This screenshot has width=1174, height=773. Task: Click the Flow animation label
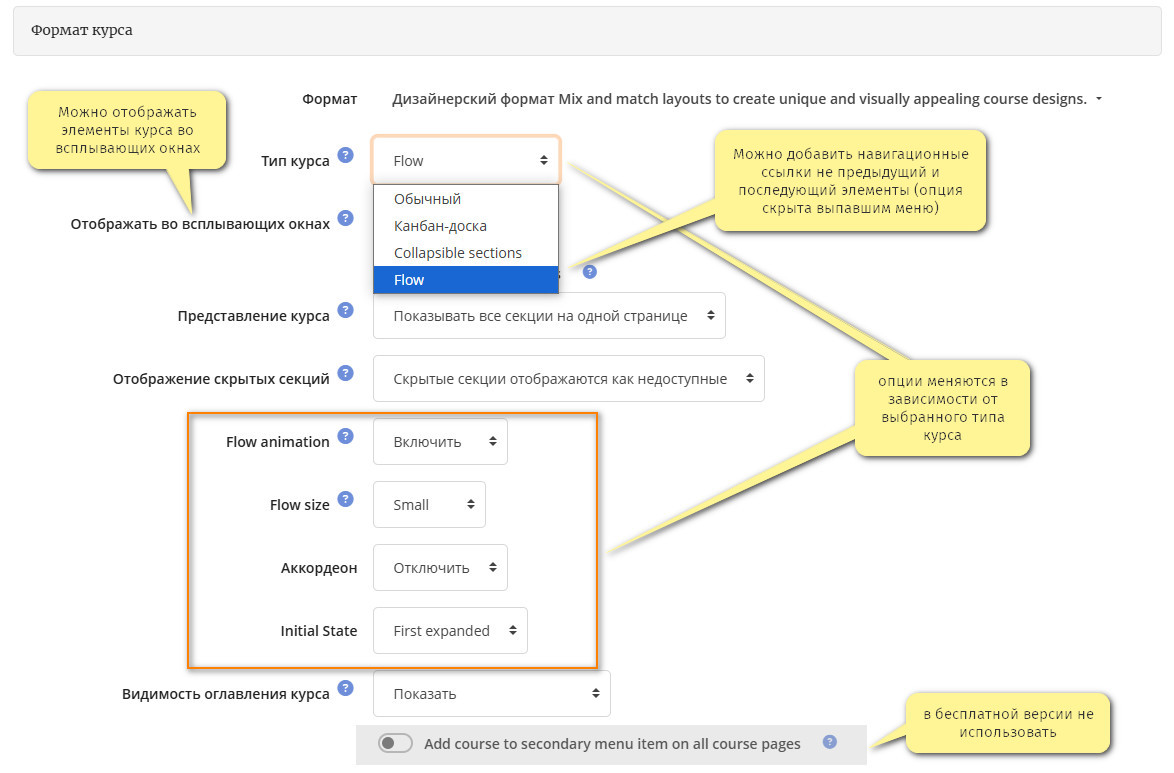coord(278,442)
